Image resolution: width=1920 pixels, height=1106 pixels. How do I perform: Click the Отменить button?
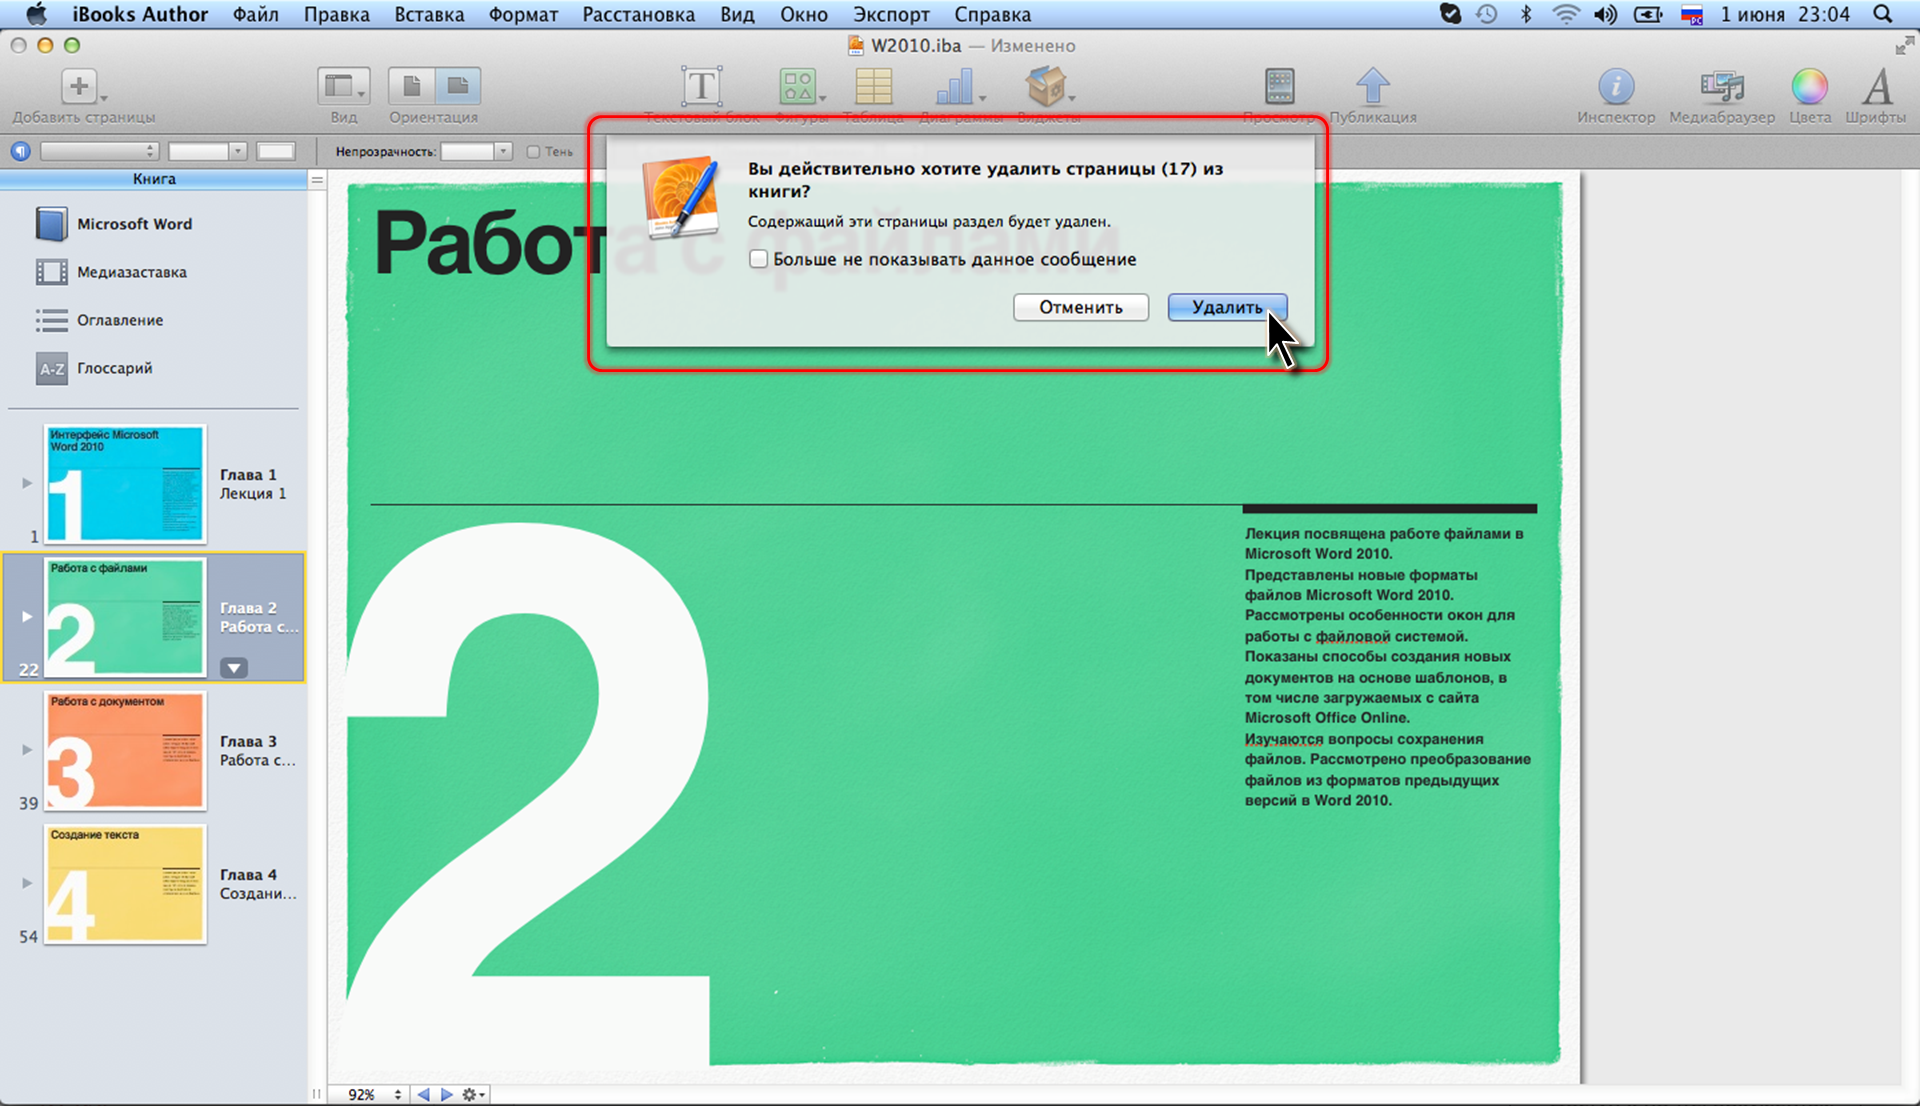point(1081,307)
